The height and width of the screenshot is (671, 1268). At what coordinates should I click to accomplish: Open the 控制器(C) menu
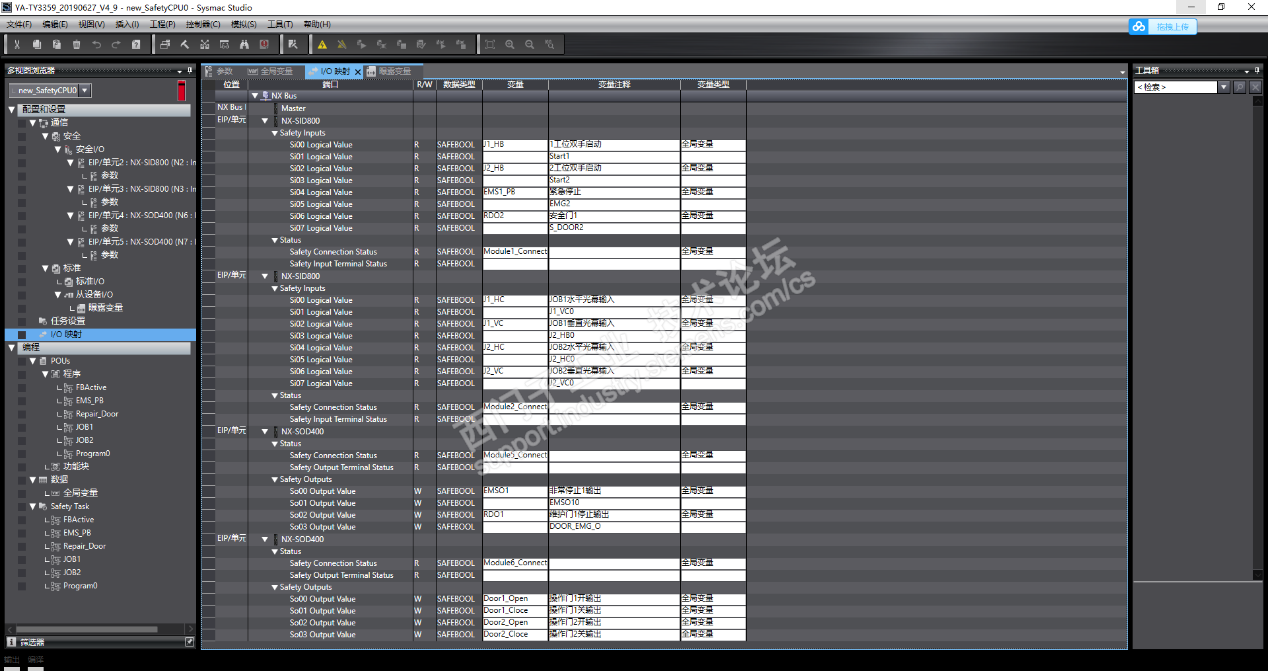[203, 24]
